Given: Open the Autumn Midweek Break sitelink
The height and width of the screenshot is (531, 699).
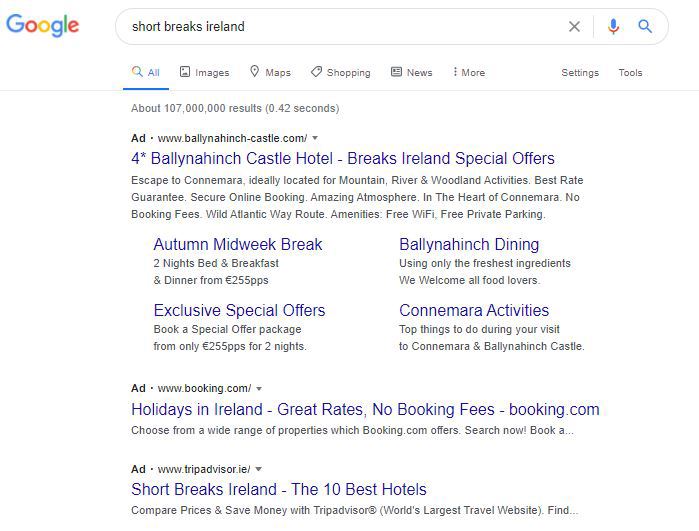Looking at the screenshot, I should (x=238, y=244).
